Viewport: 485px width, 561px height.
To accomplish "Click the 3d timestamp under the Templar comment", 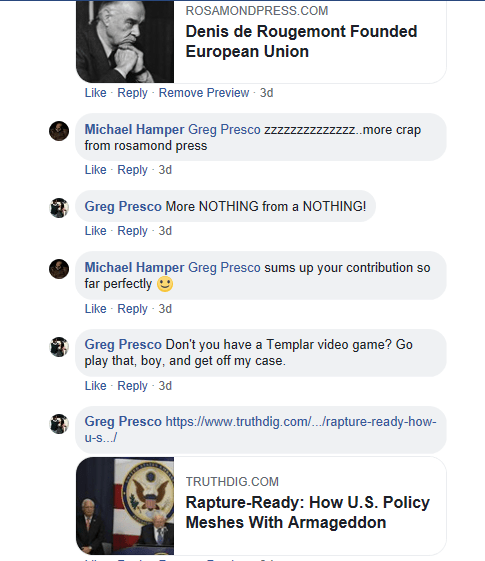I will 165,386.
